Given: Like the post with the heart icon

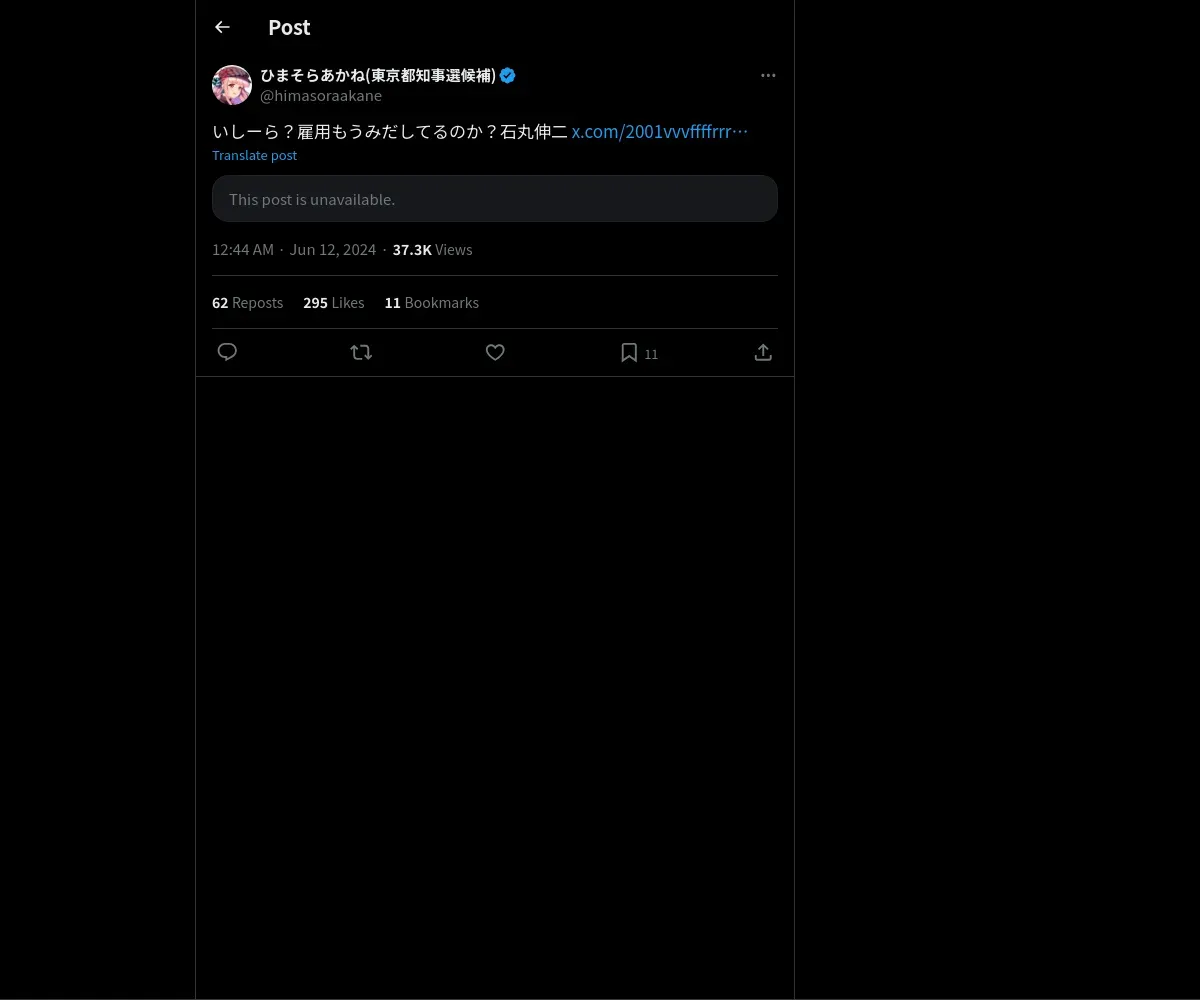Looking at the screenshot, I should point(495,352).
